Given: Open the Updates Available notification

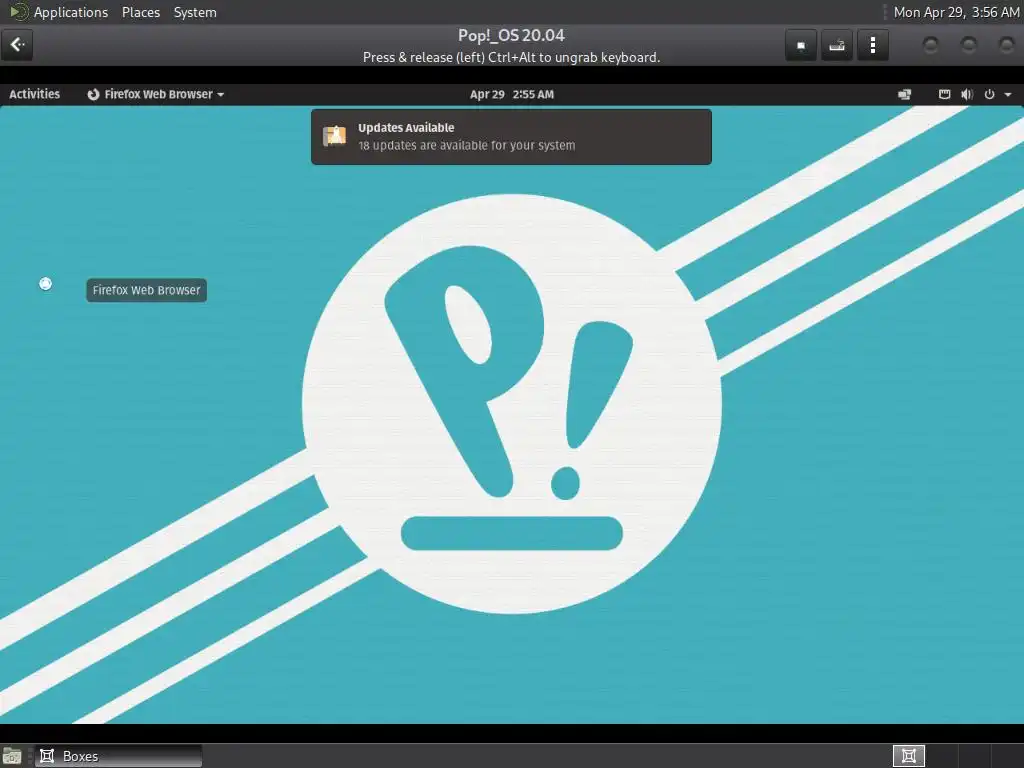Looking at the screenshot, I should point(511,136).
